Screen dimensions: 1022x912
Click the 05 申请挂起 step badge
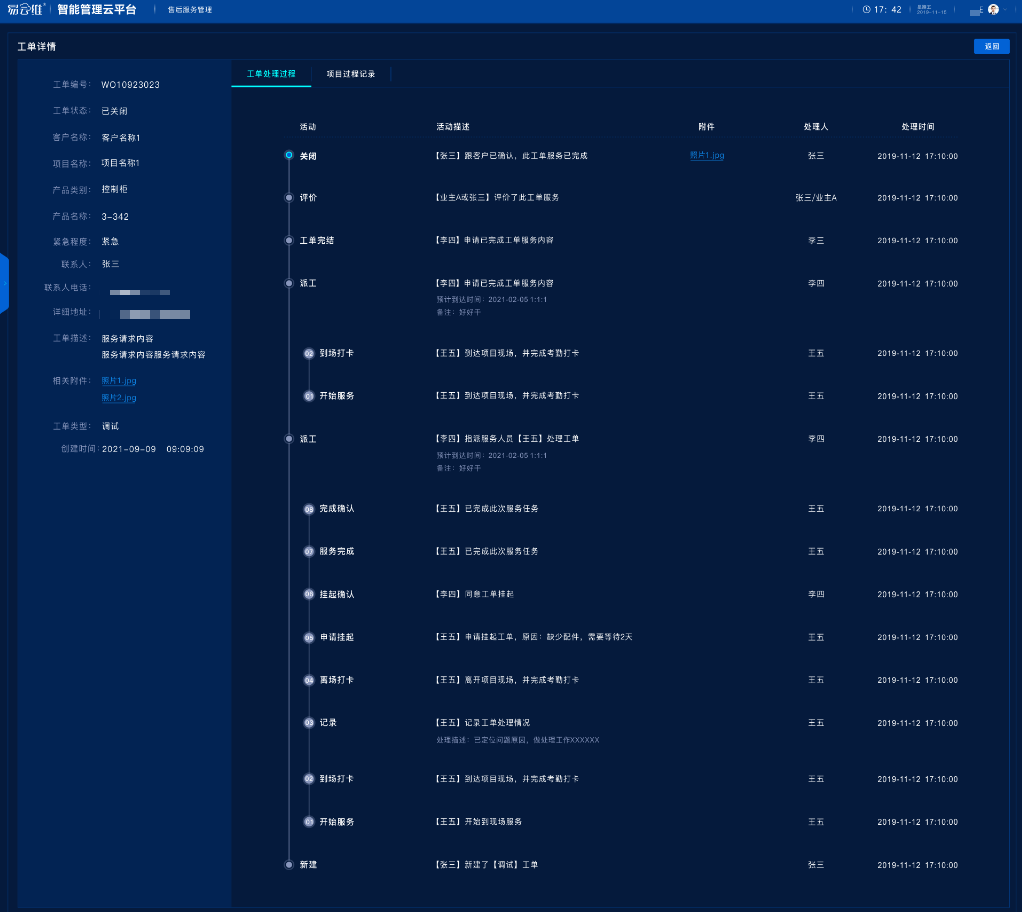[x=309, y=638]
